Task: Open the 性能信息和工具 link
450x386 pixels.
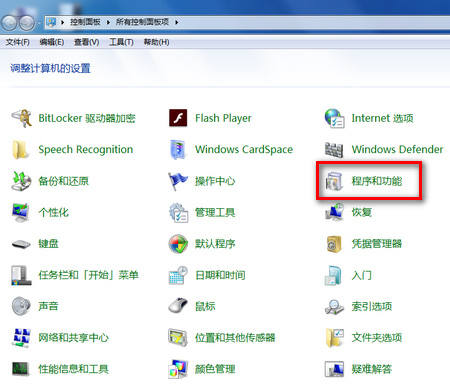Action: (74, 369)
